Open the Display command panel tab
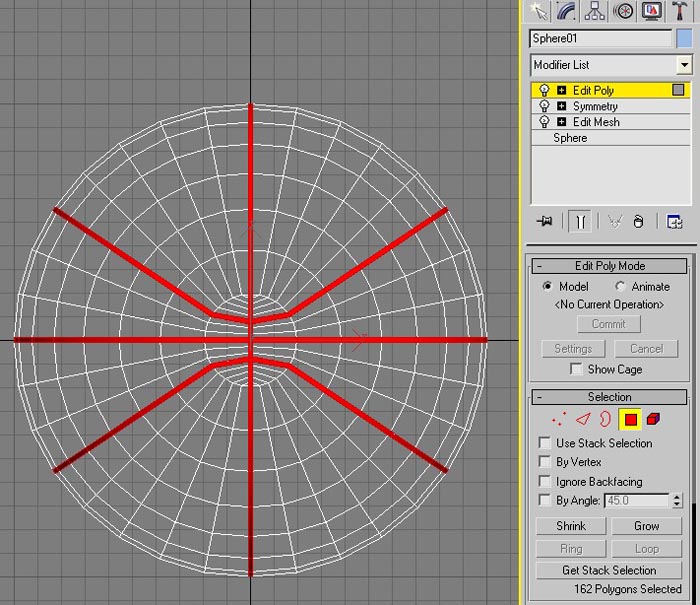 point(651,11)
